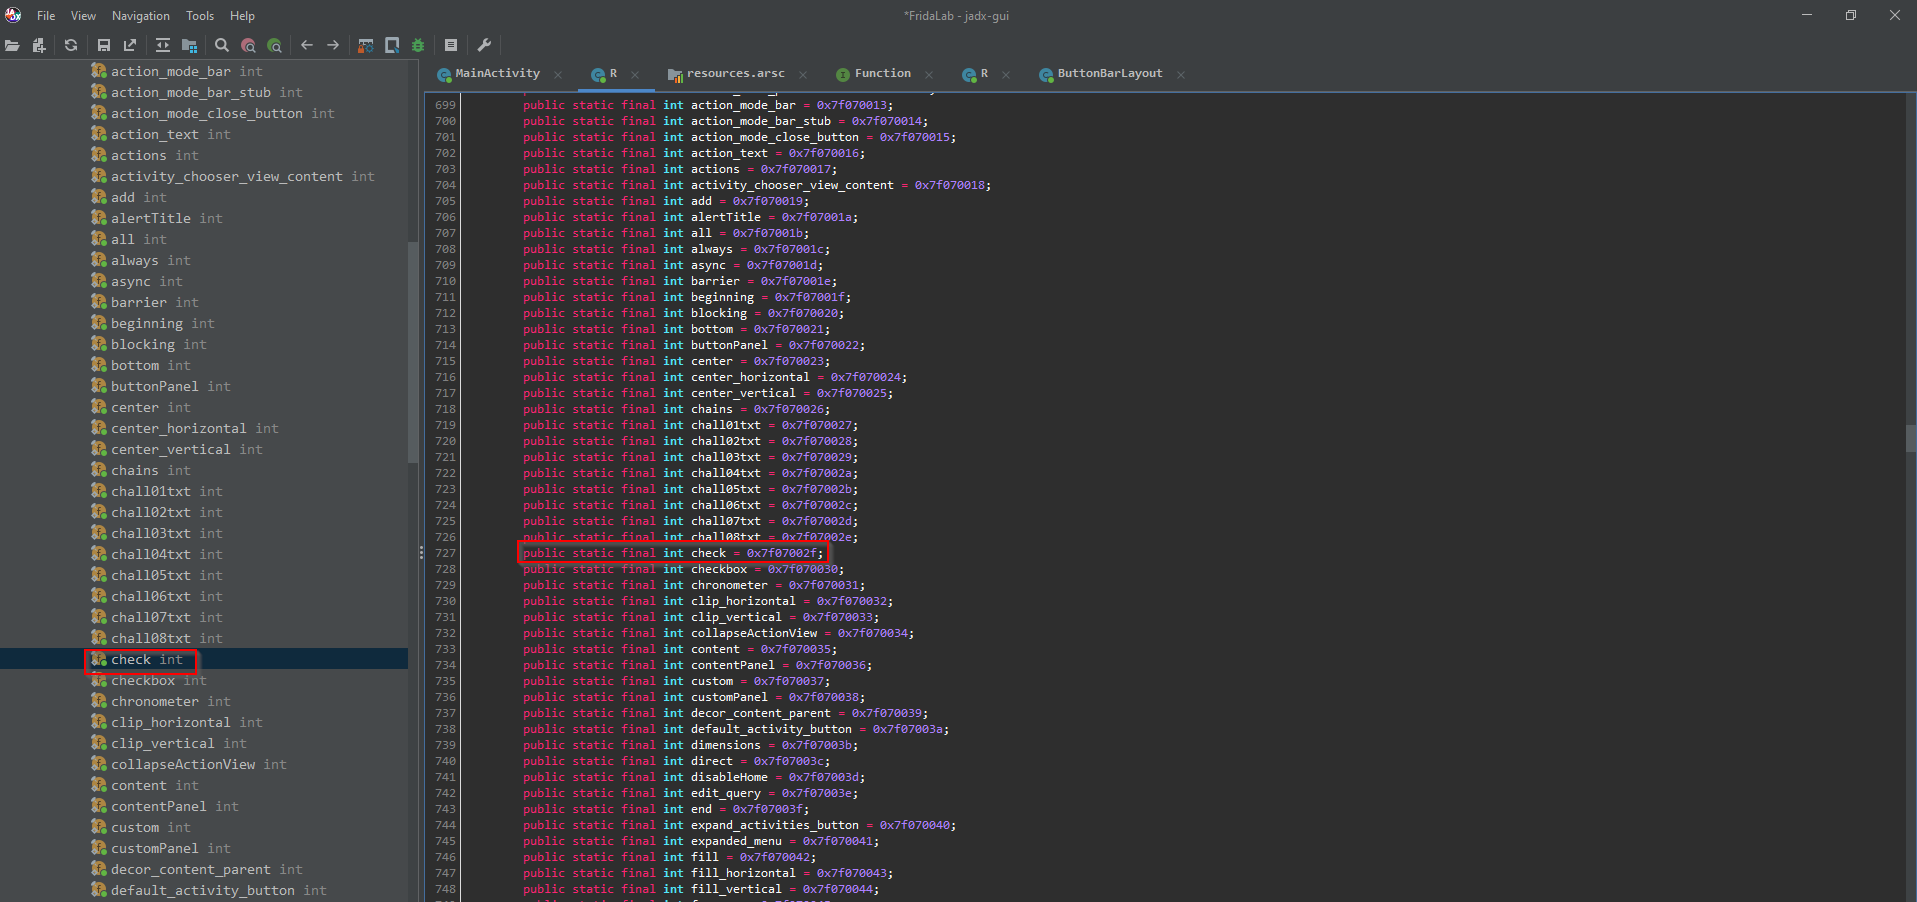The height and width of the screenshot is (902, 1917).
Task: Click field icon next to chronometer
Action: (99, 700)
